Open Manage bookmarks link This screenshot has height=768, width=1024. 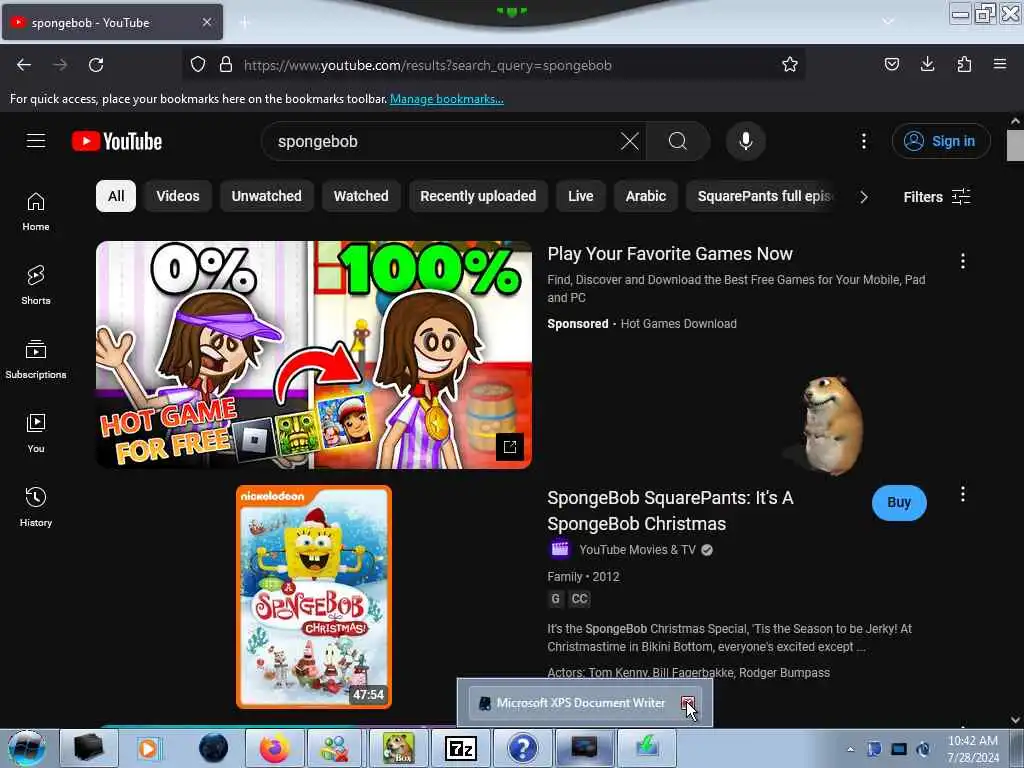(447, 99)
